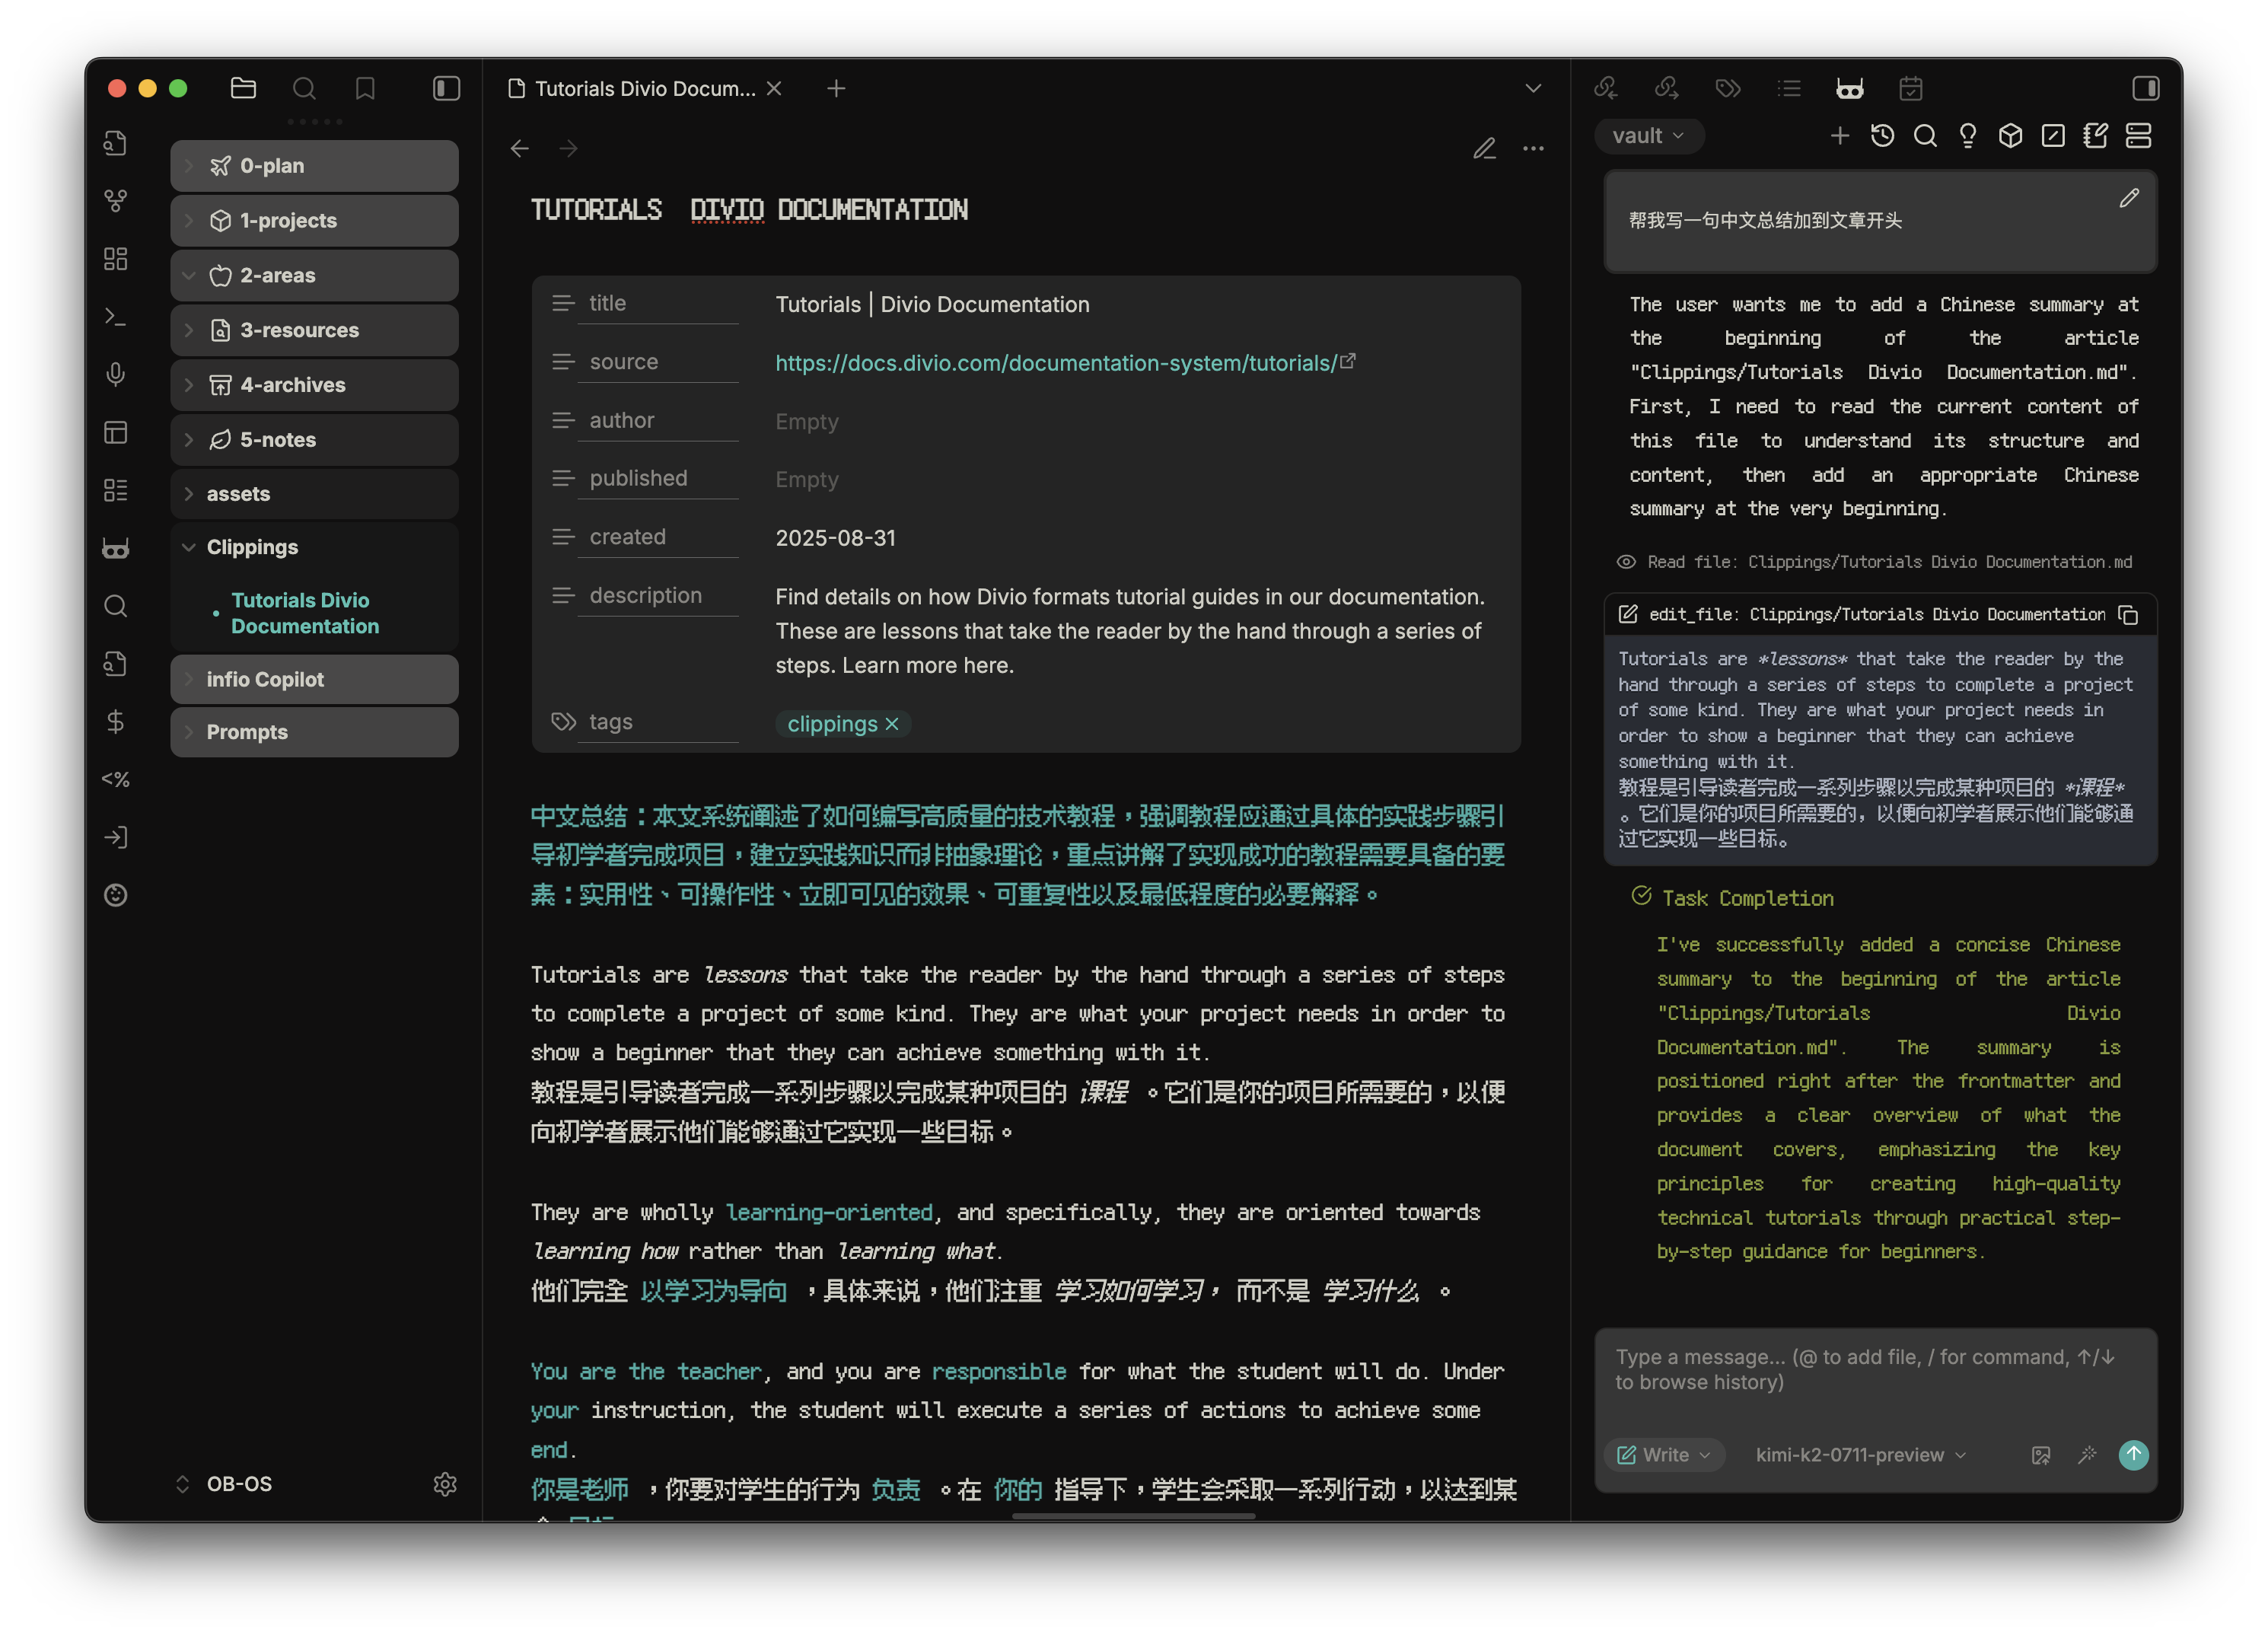Click the Task Completion heading
Image resolution: width=2268 pixels, height=1635 pixels.
(x=1747, y=898)
